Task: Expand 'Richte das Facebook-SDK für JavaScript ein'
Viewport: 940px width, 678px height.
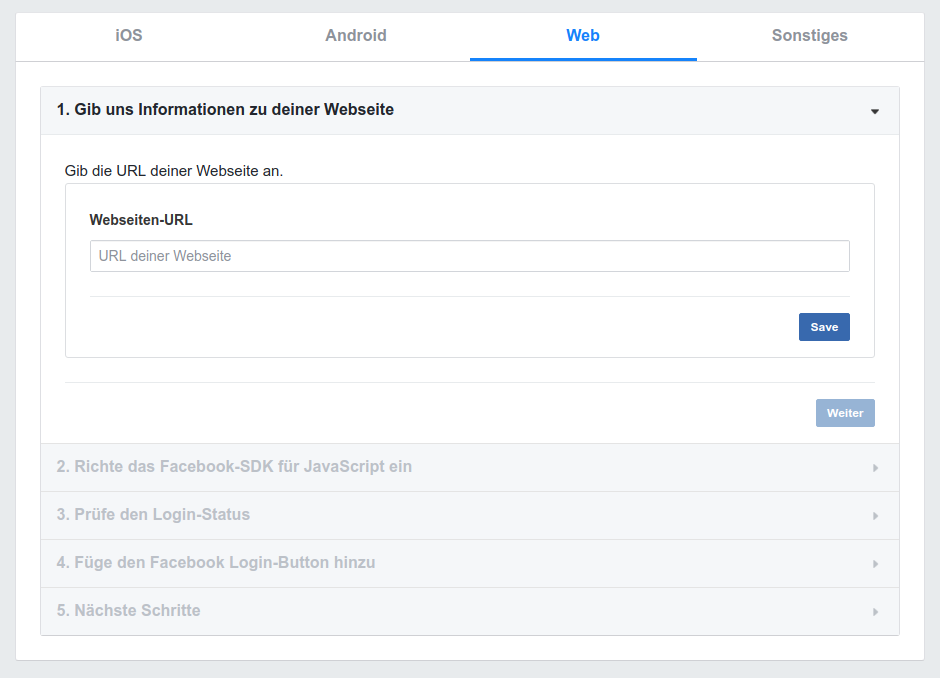Action: pyautogui.click(x=234, y=467)
